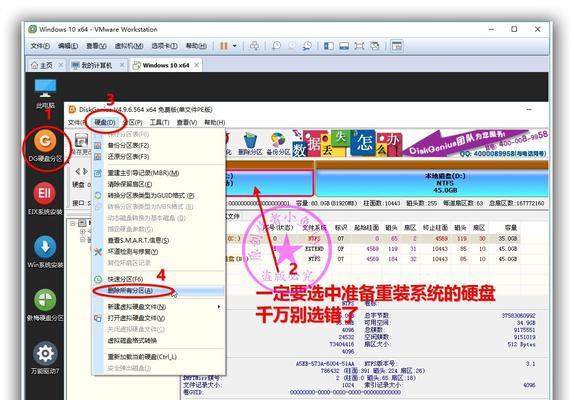Screen dimensions: 574x400
Task: Click VMware pause virtual machine icon
Action: click(x=224, y=46)
